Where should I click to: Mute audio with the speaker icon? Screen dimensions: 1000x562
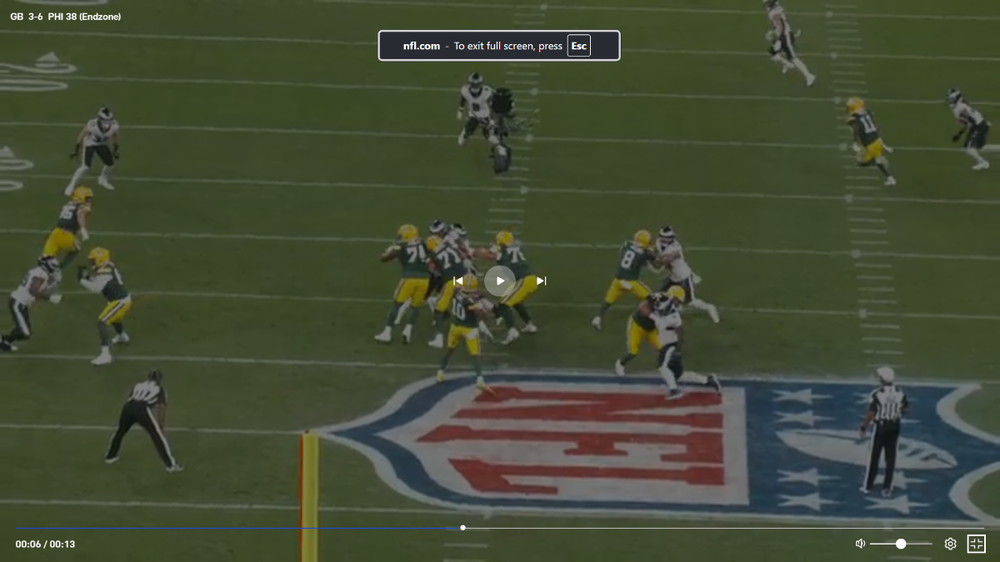(860, 544)
